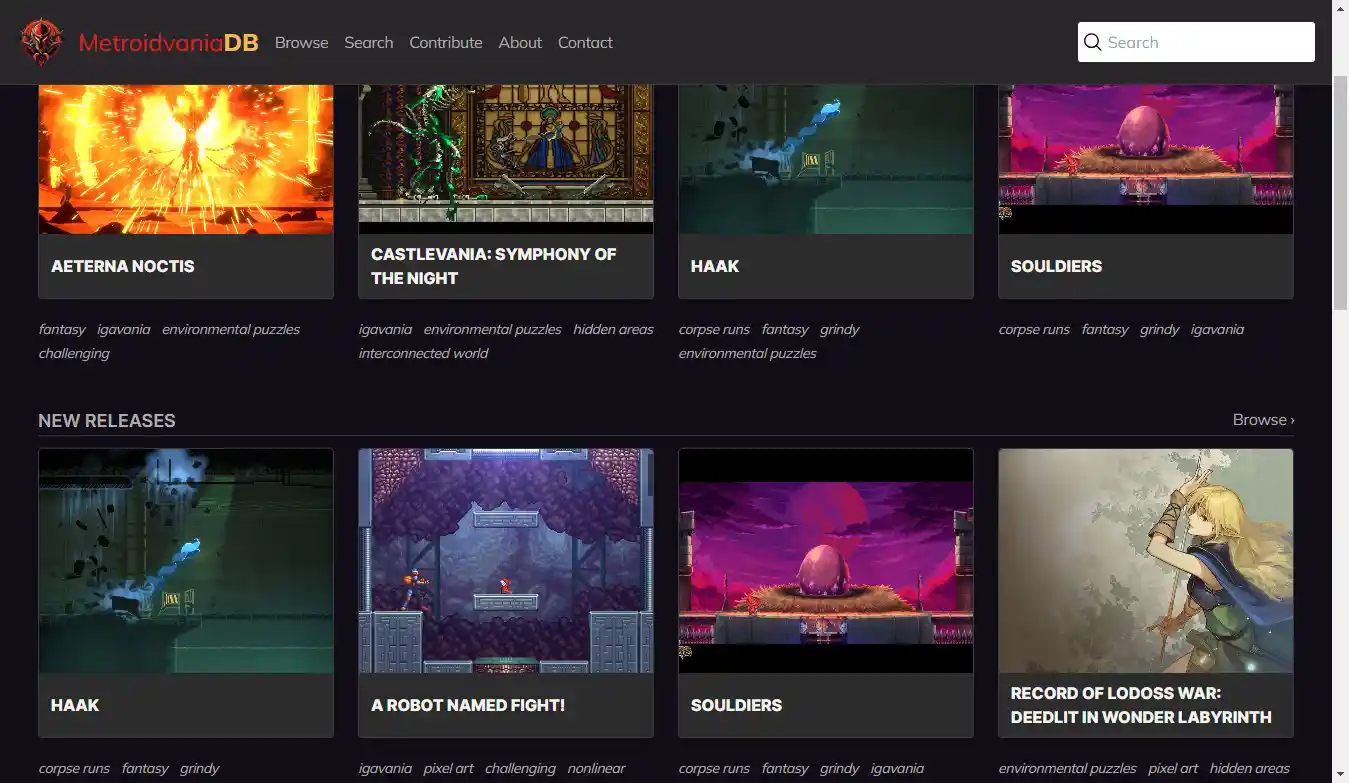The width and height of the screenshot is (1349, 783).
Task: Click 'corpse runs' tag under New Releases HAAK
Action: pos(74,768)
